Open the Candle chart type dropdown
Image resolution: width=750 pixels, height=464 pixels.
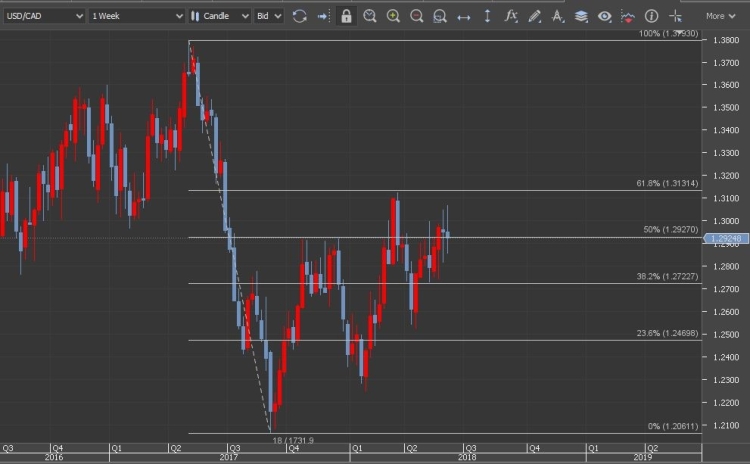click(x=220, y=16)
